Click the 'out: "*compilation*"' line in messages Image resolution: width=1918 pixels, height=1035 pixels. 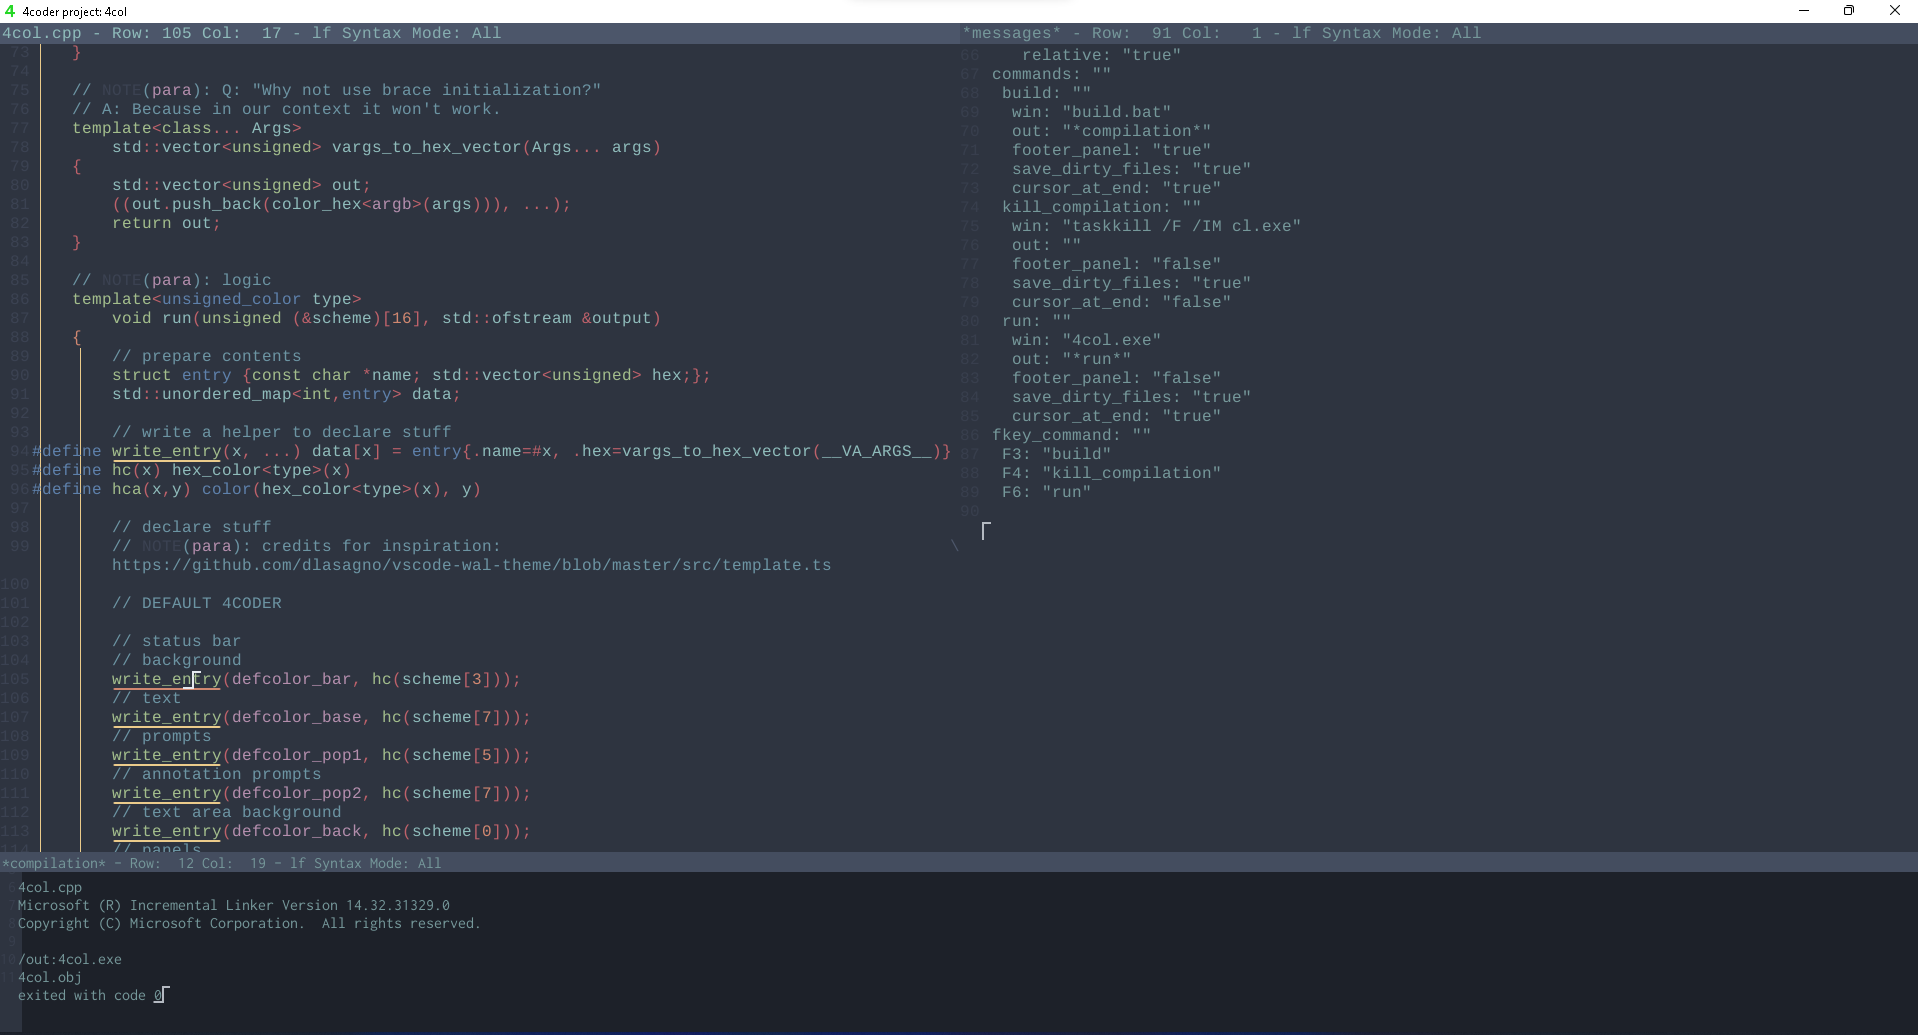[1111, 131]
